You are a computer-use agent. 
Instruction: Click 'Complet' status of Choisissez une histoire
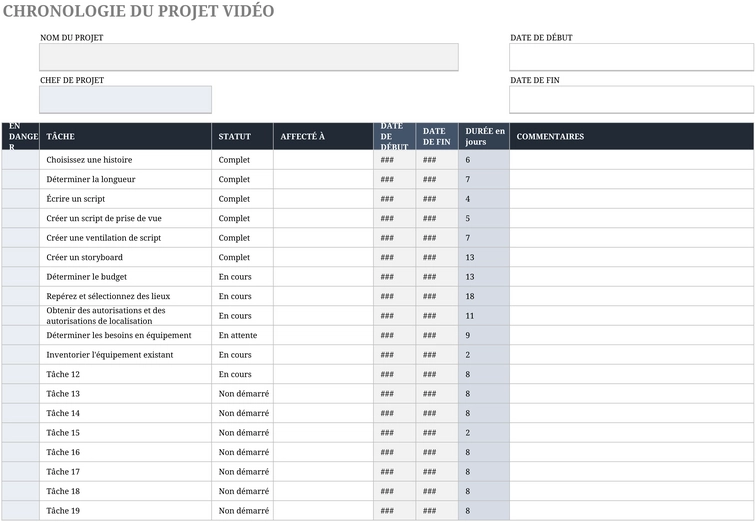243,160
